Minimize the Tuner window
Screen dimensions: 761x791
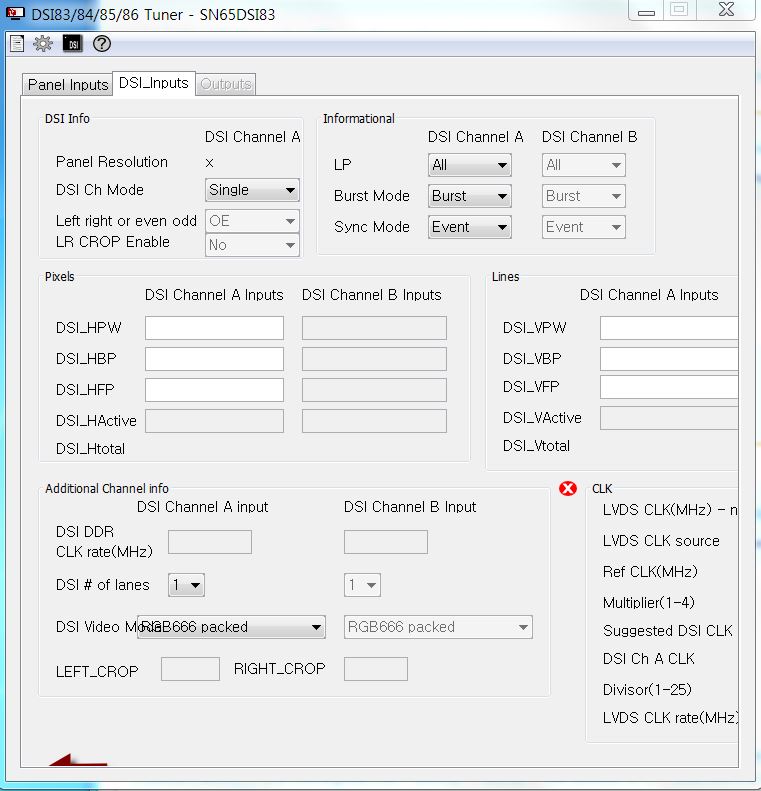click(646, 11)
